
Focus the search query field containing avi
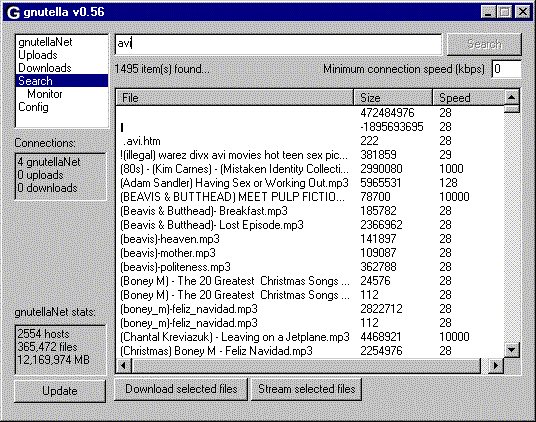click(278, 44)
